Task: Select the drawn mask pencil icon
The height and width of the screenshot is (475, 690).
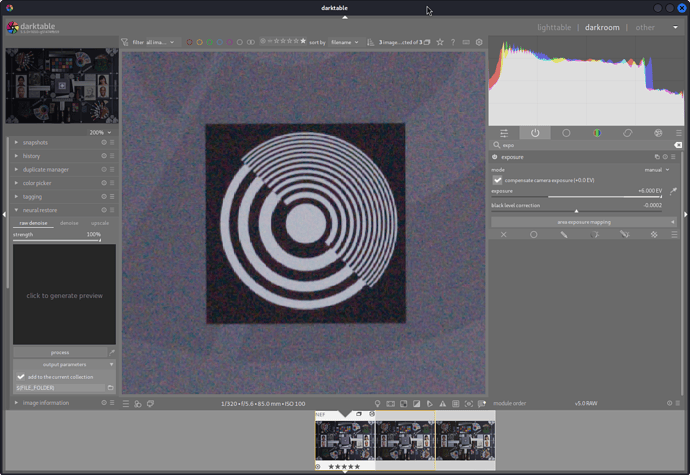Action: coord(564,235)
